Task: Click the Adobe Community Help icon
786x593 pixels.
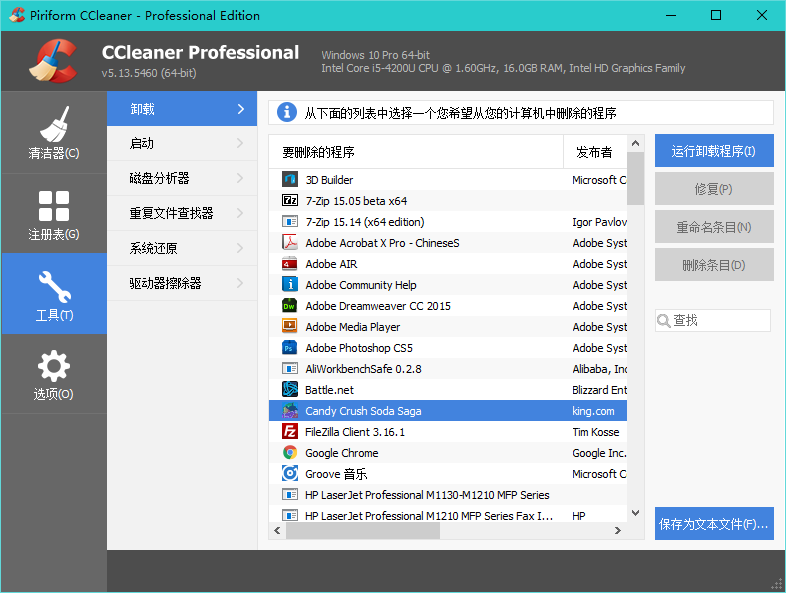Action: pos(290,285)
